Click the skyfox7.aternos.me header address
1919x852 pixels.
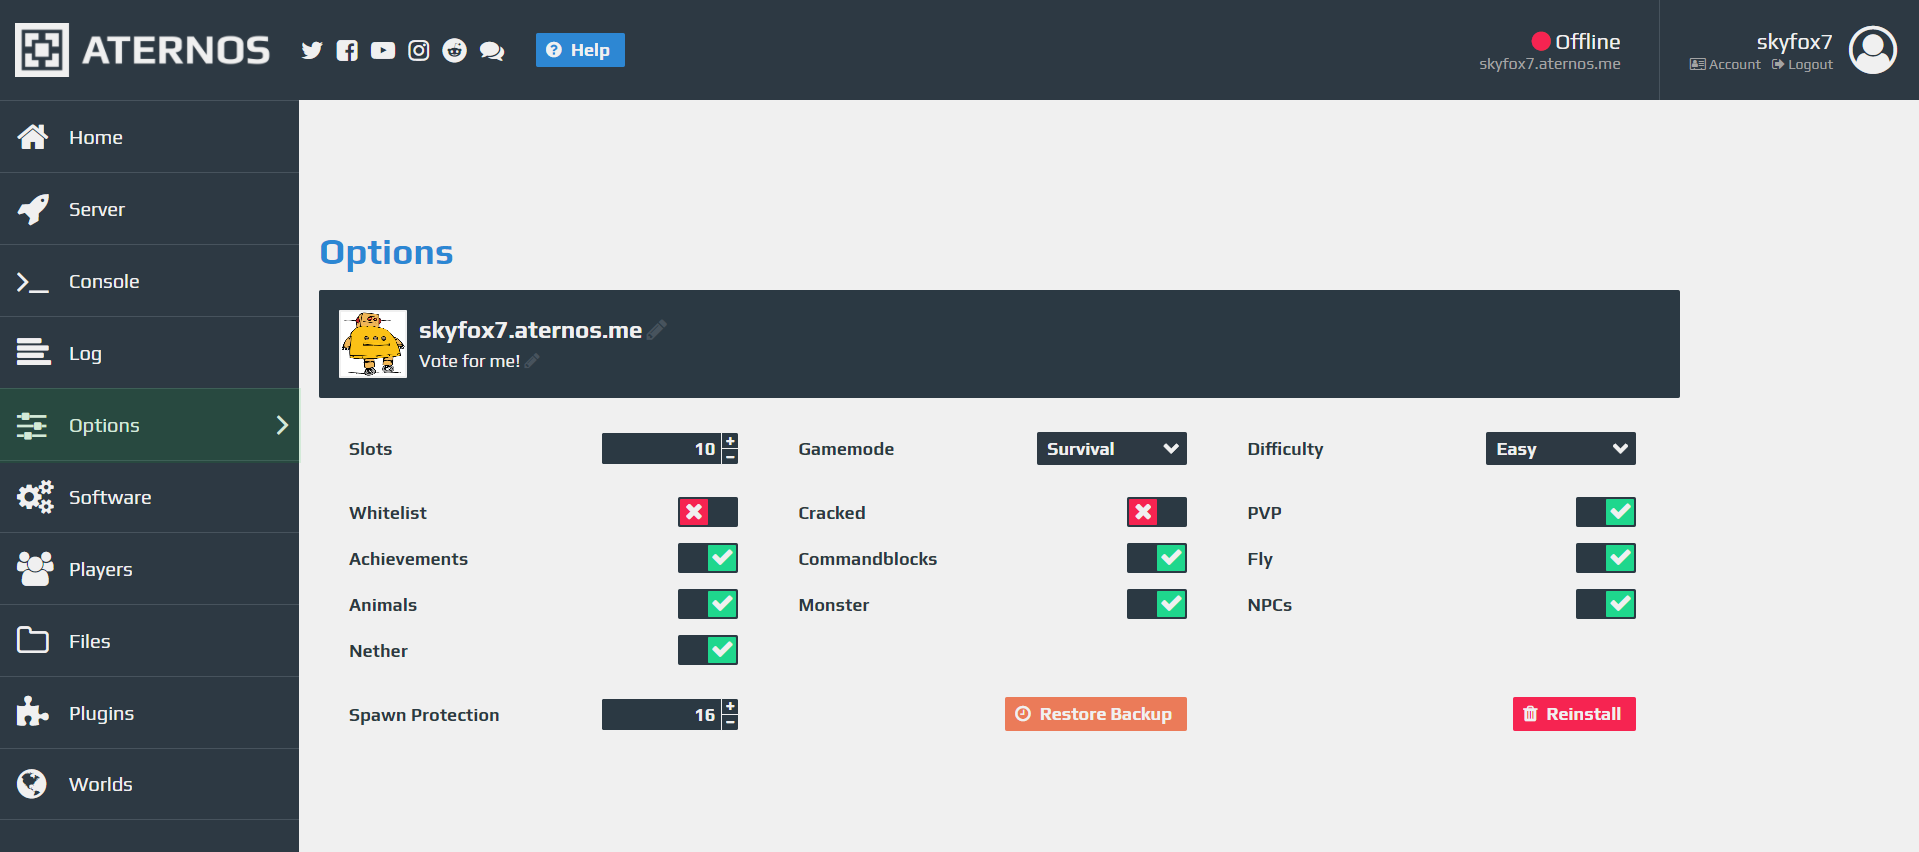click(x=1550, y=64)
